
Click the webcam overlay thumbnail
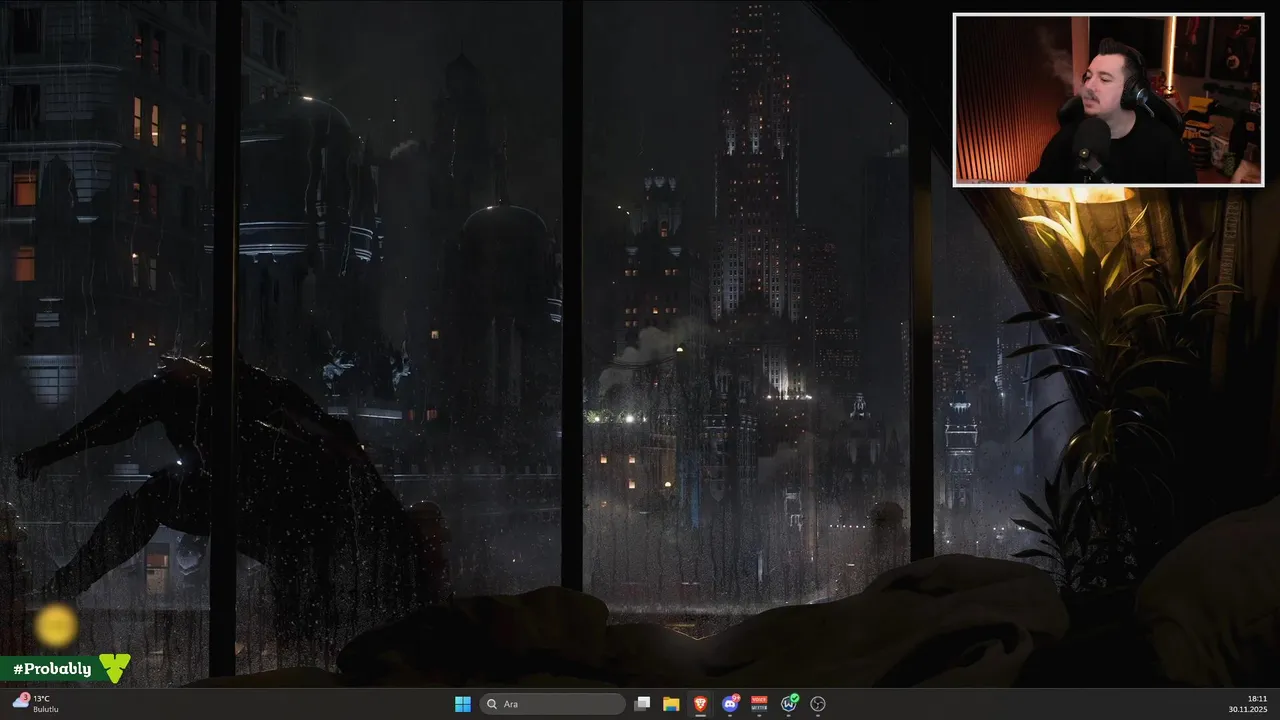[1108, 100]
